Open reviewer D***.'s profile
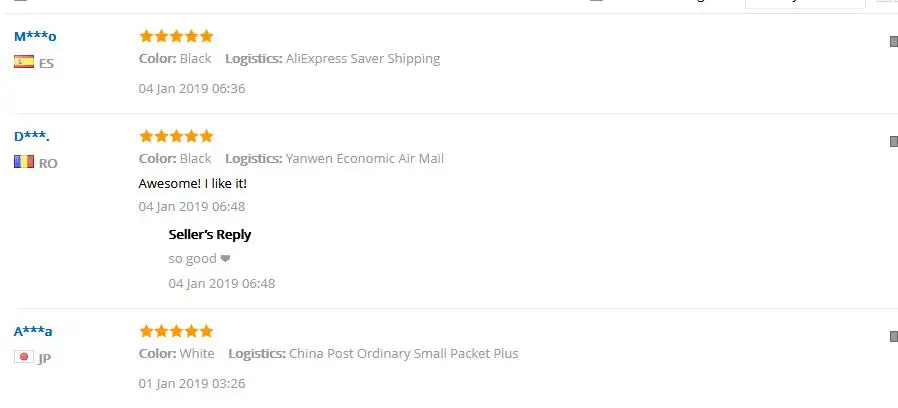Image resolution: width=898 pixels, height=408 pixels. point(32,136)
